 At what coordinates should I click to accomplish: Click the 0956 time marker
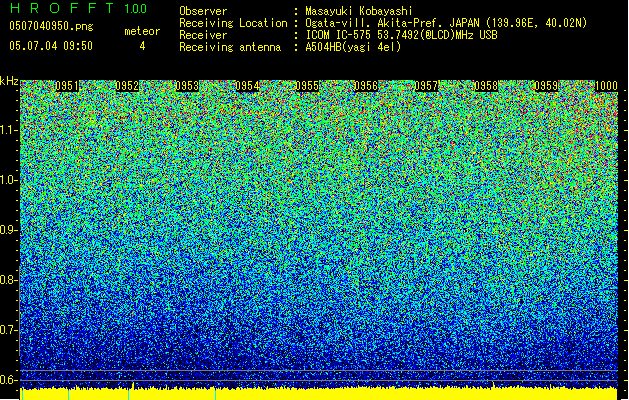pyautogui.click(x=366, y=86)
